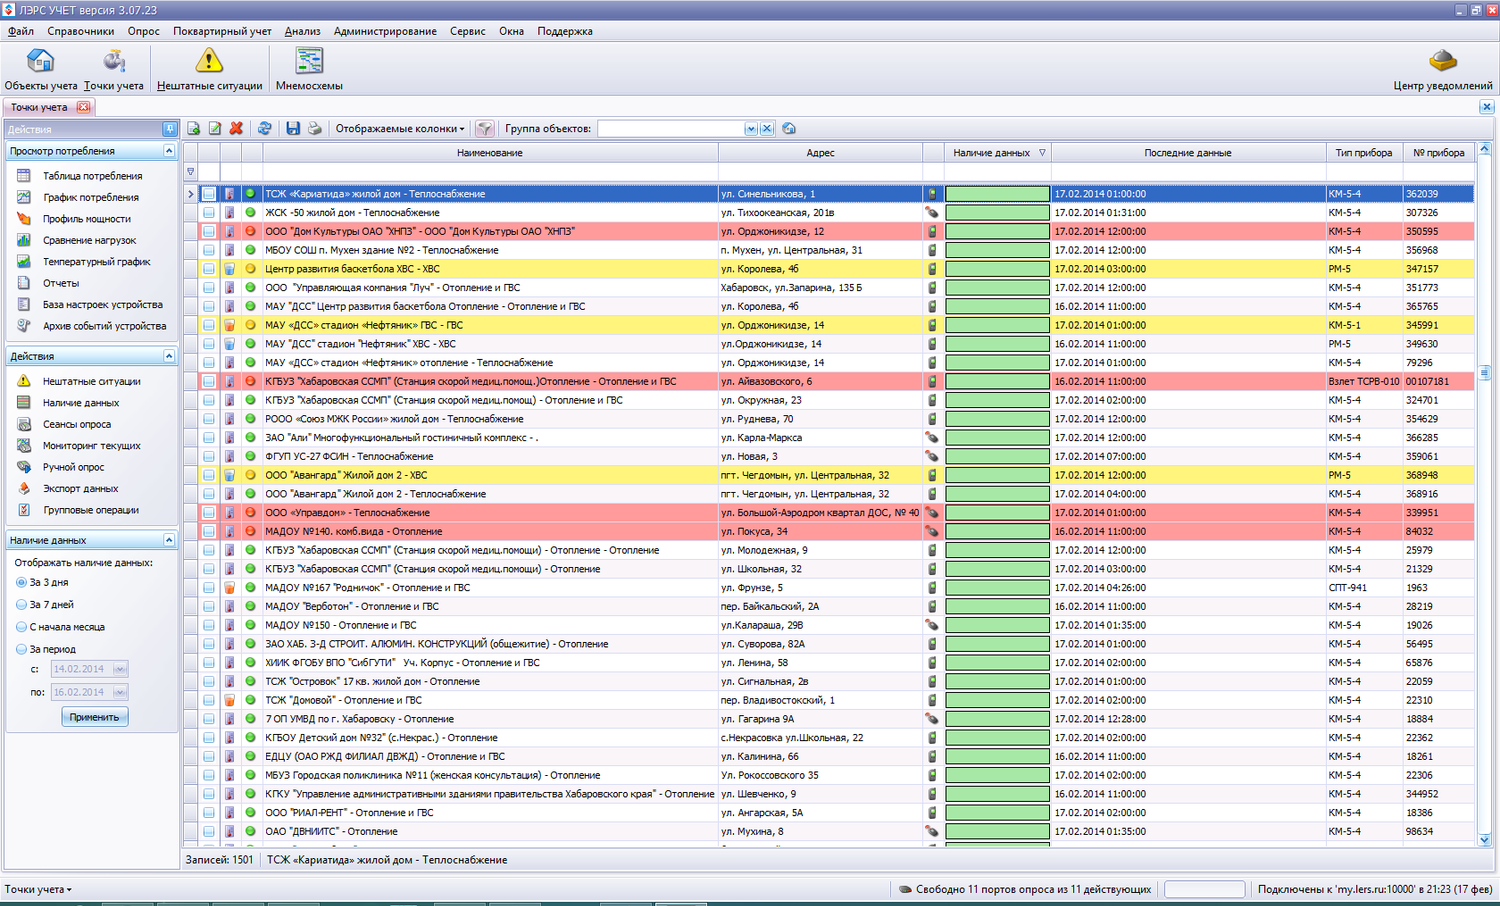
Task: Open Архив событий устройства
Action: [104, 326]
